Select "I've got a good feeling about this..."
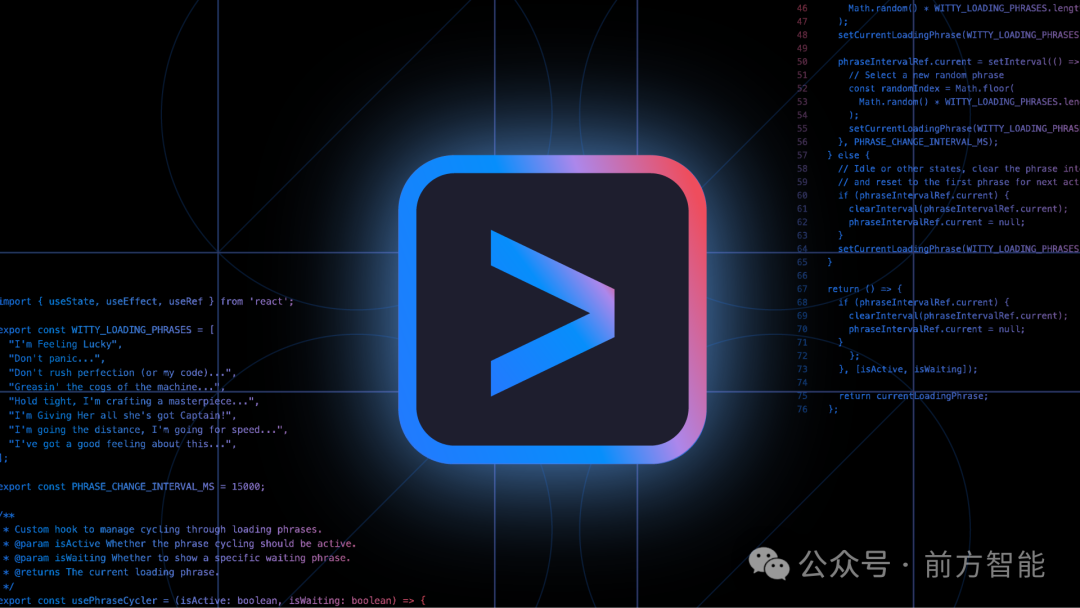 122,444
